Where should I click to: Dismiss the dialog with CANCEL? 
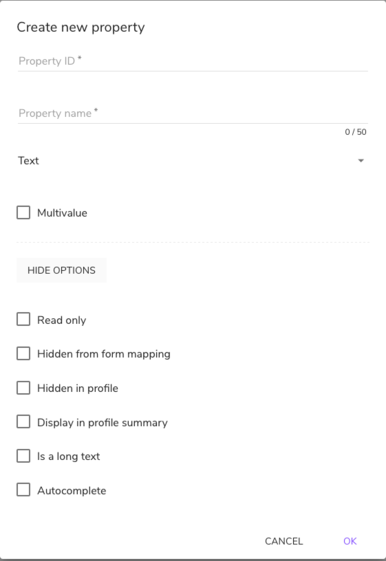click(x=284, y=541)
